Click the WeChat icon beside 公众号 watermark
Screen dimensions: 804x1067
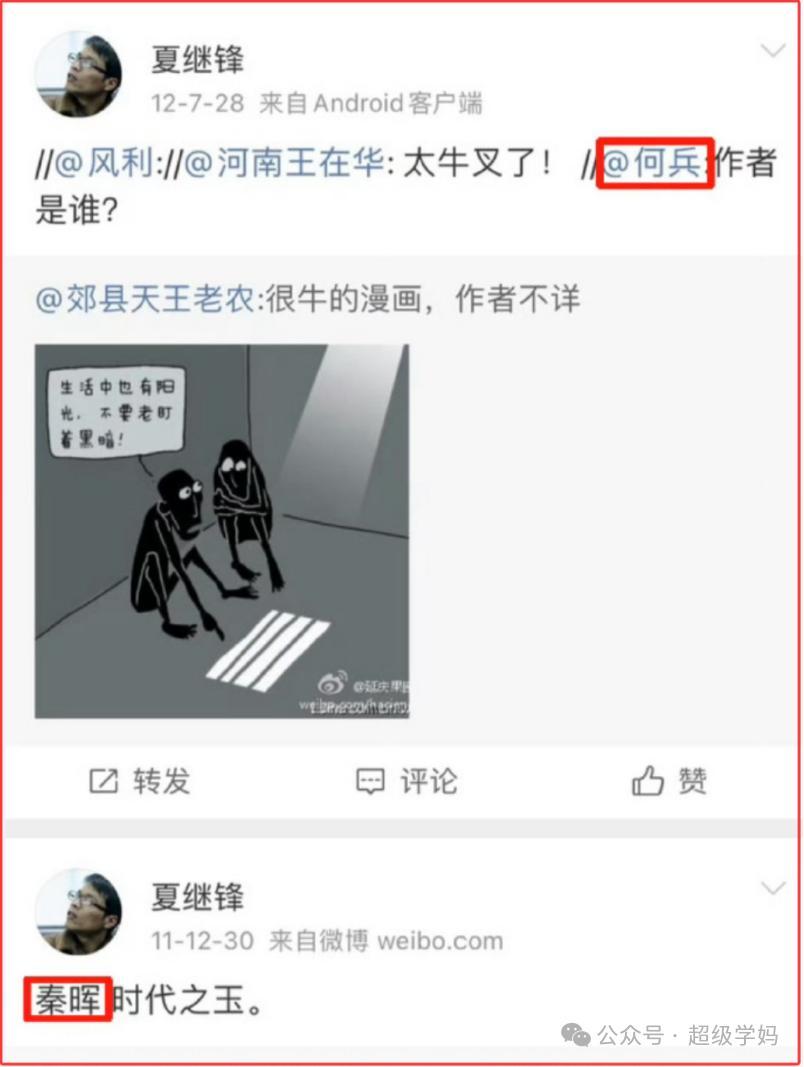[x=575, y=1036]
